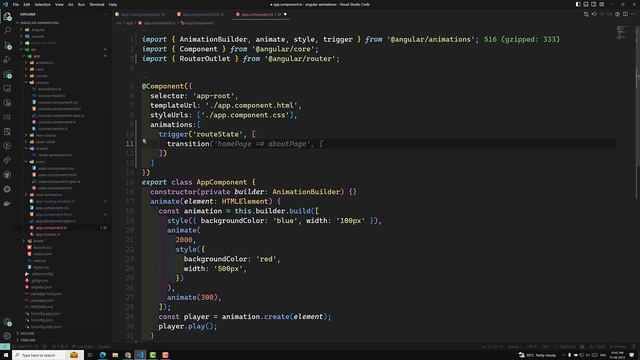640x360 pixels.
Task: Open the View menu
Action: tap(59, 4)
